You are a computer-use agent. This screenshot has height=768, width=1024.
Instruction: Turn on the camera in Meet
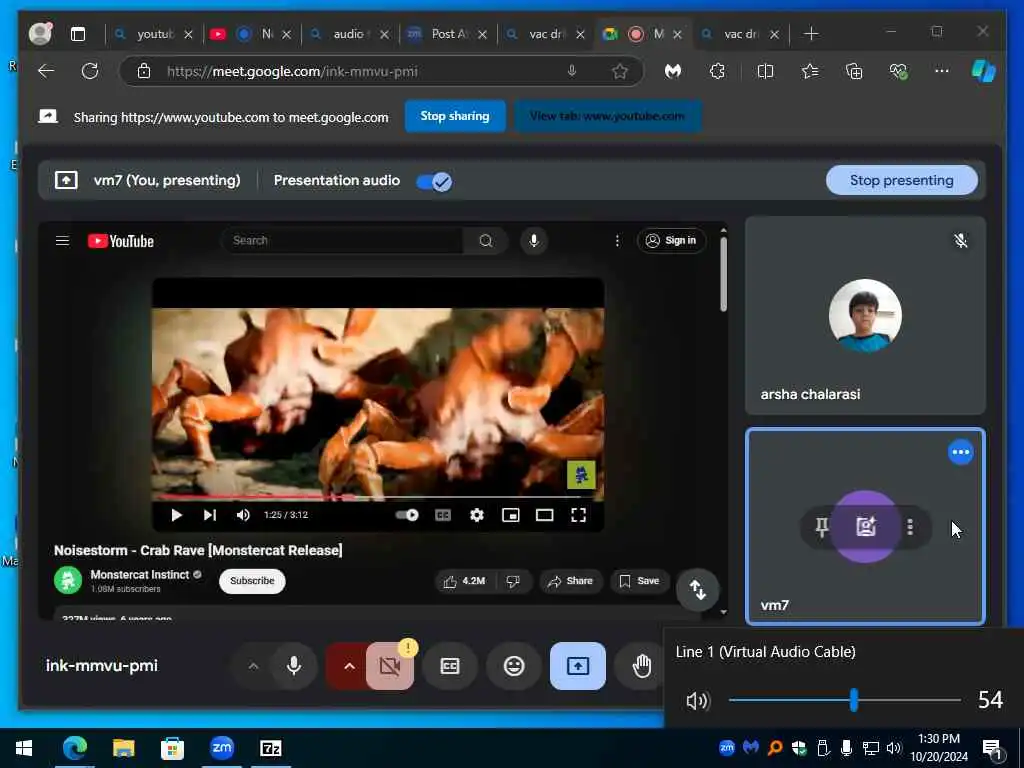click(x=390, y=666)
